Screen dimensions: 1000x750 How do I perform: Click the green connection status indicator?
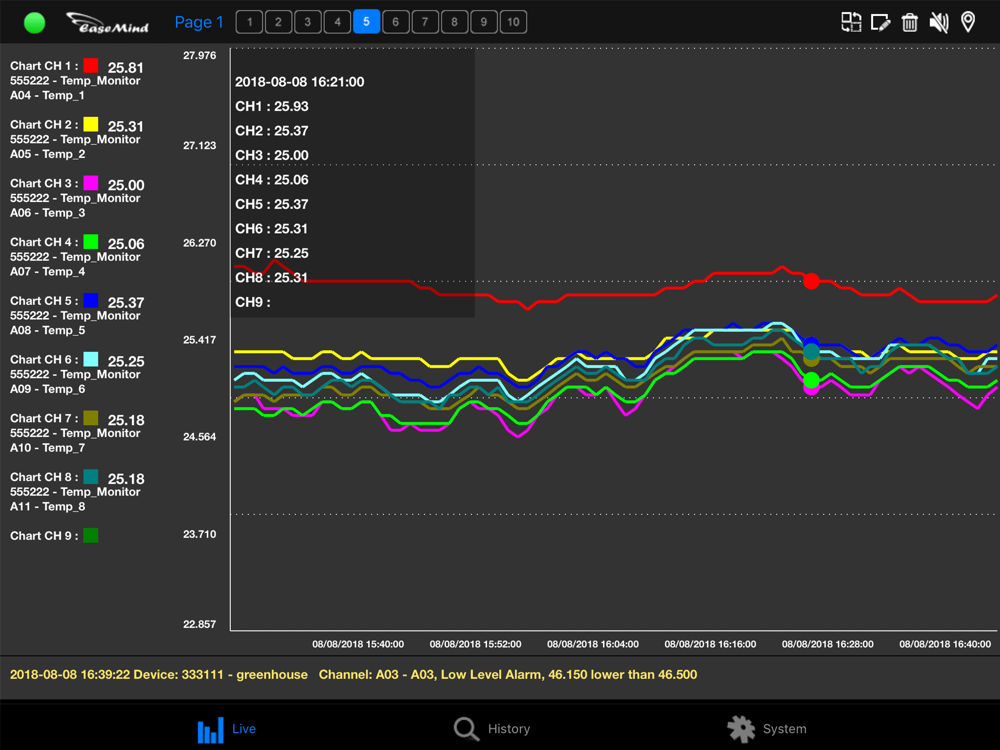click(x=34, y=22)
